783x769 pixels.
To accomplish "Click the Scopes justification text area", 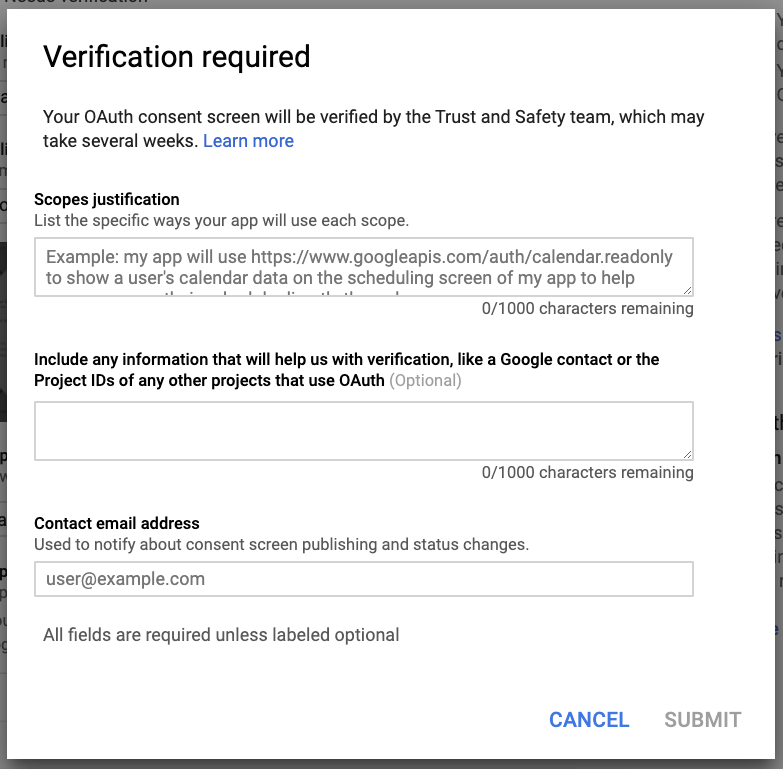I will tap(363, 266).
